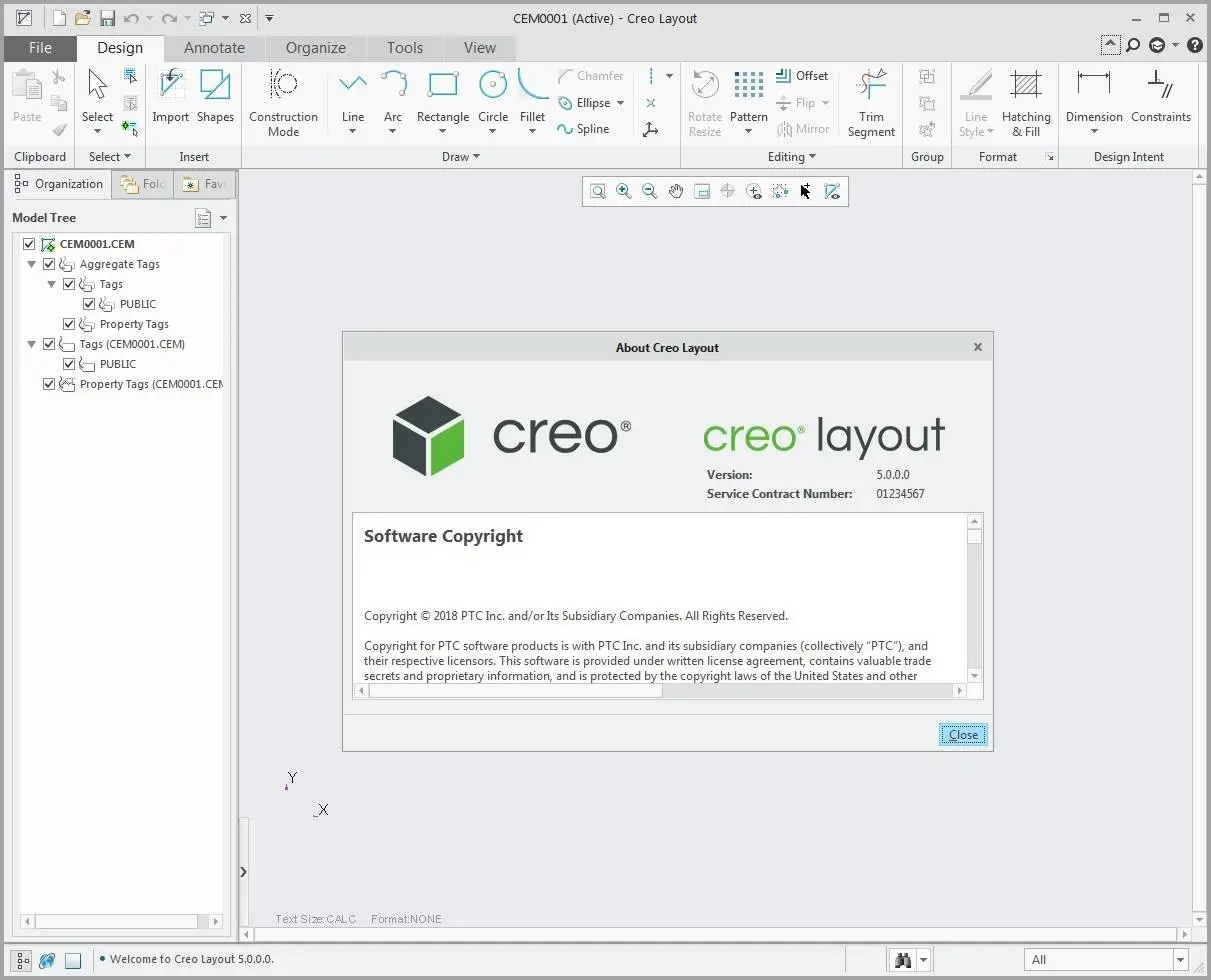Activate the Pan hand tool
1211x980 pixels.
pyautogui.click(x=676, y=191)
